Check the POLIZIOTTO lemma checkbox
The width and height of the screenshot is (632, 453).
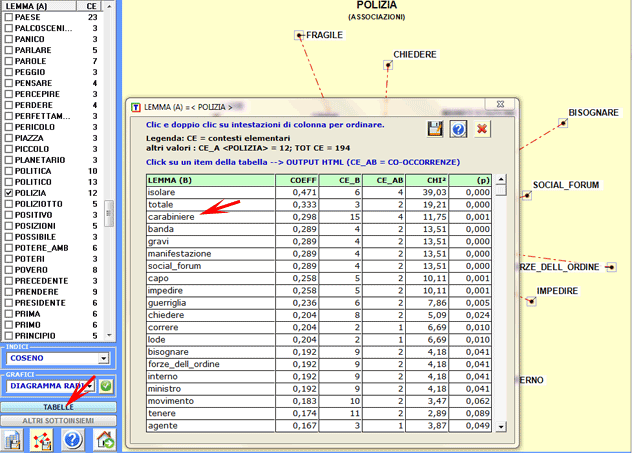pyautogui.click(x=8, y=204)
